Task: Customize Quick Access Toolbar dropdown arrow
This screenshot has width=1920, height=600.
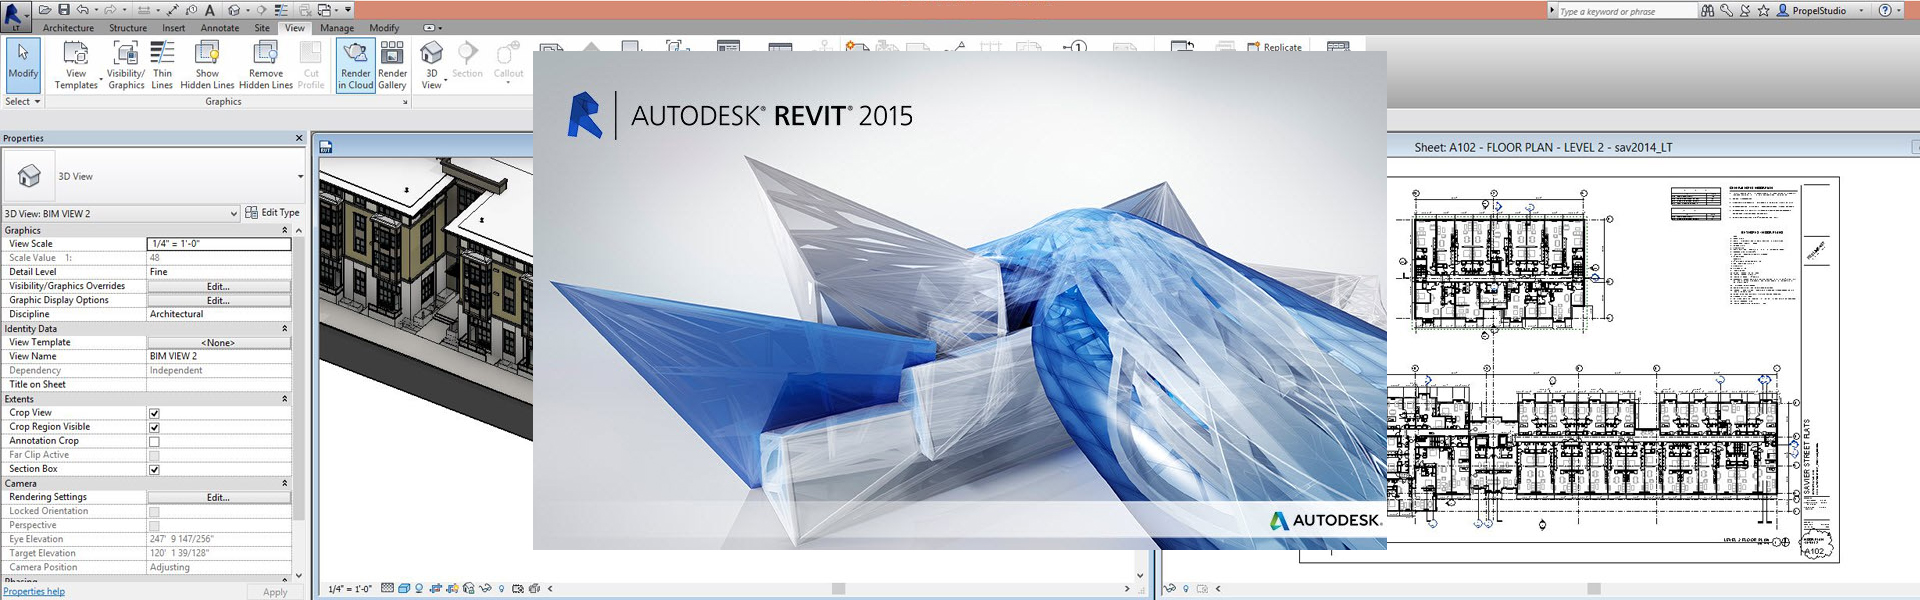Action: [348, 10]
